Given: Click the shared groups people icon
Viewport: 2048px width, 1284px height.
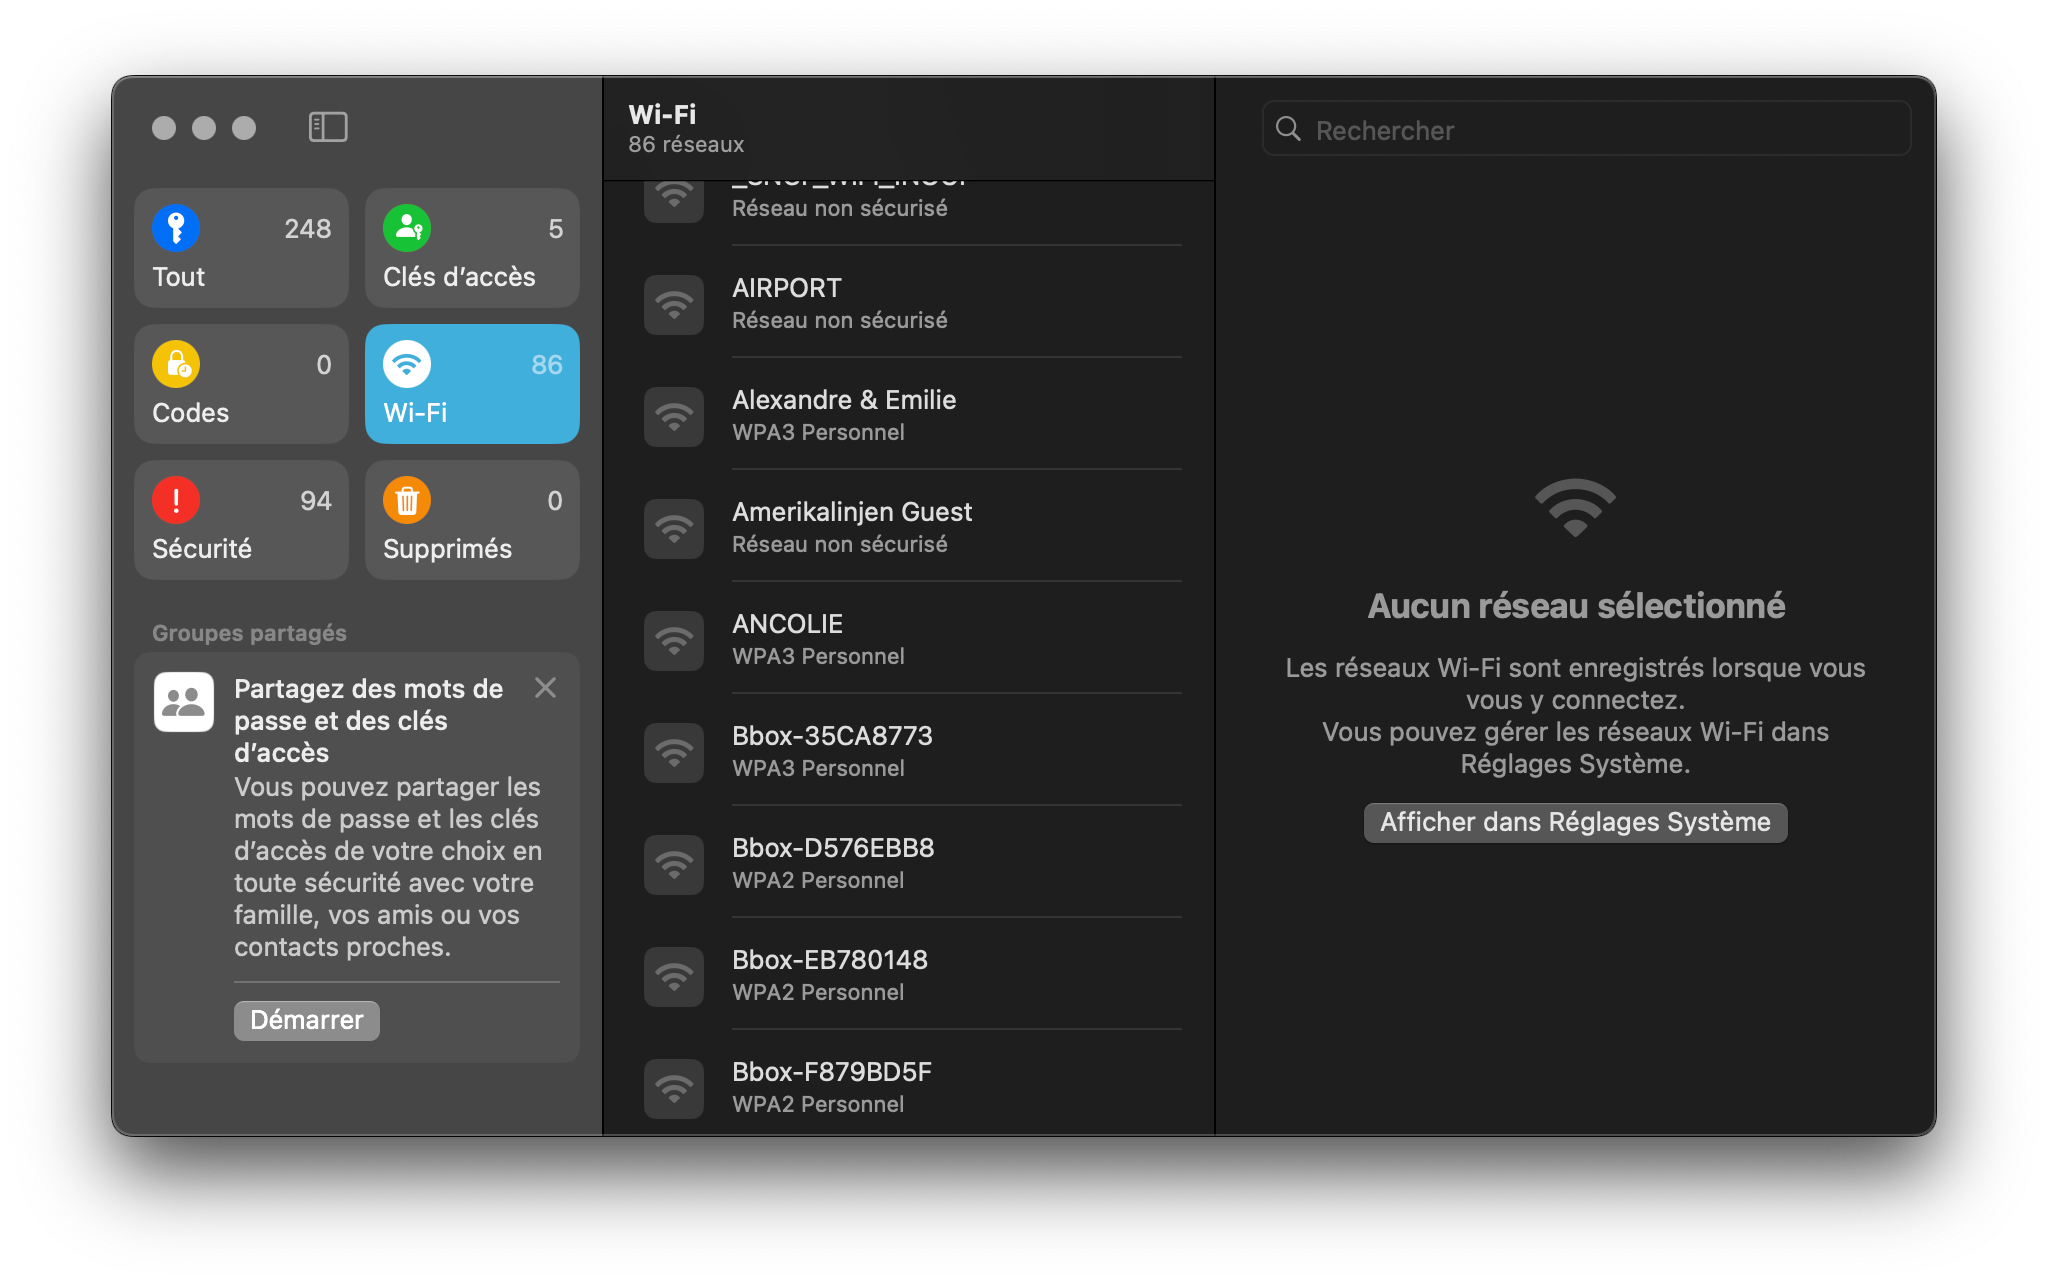Looking at the screenshot, I should point(184,702).
